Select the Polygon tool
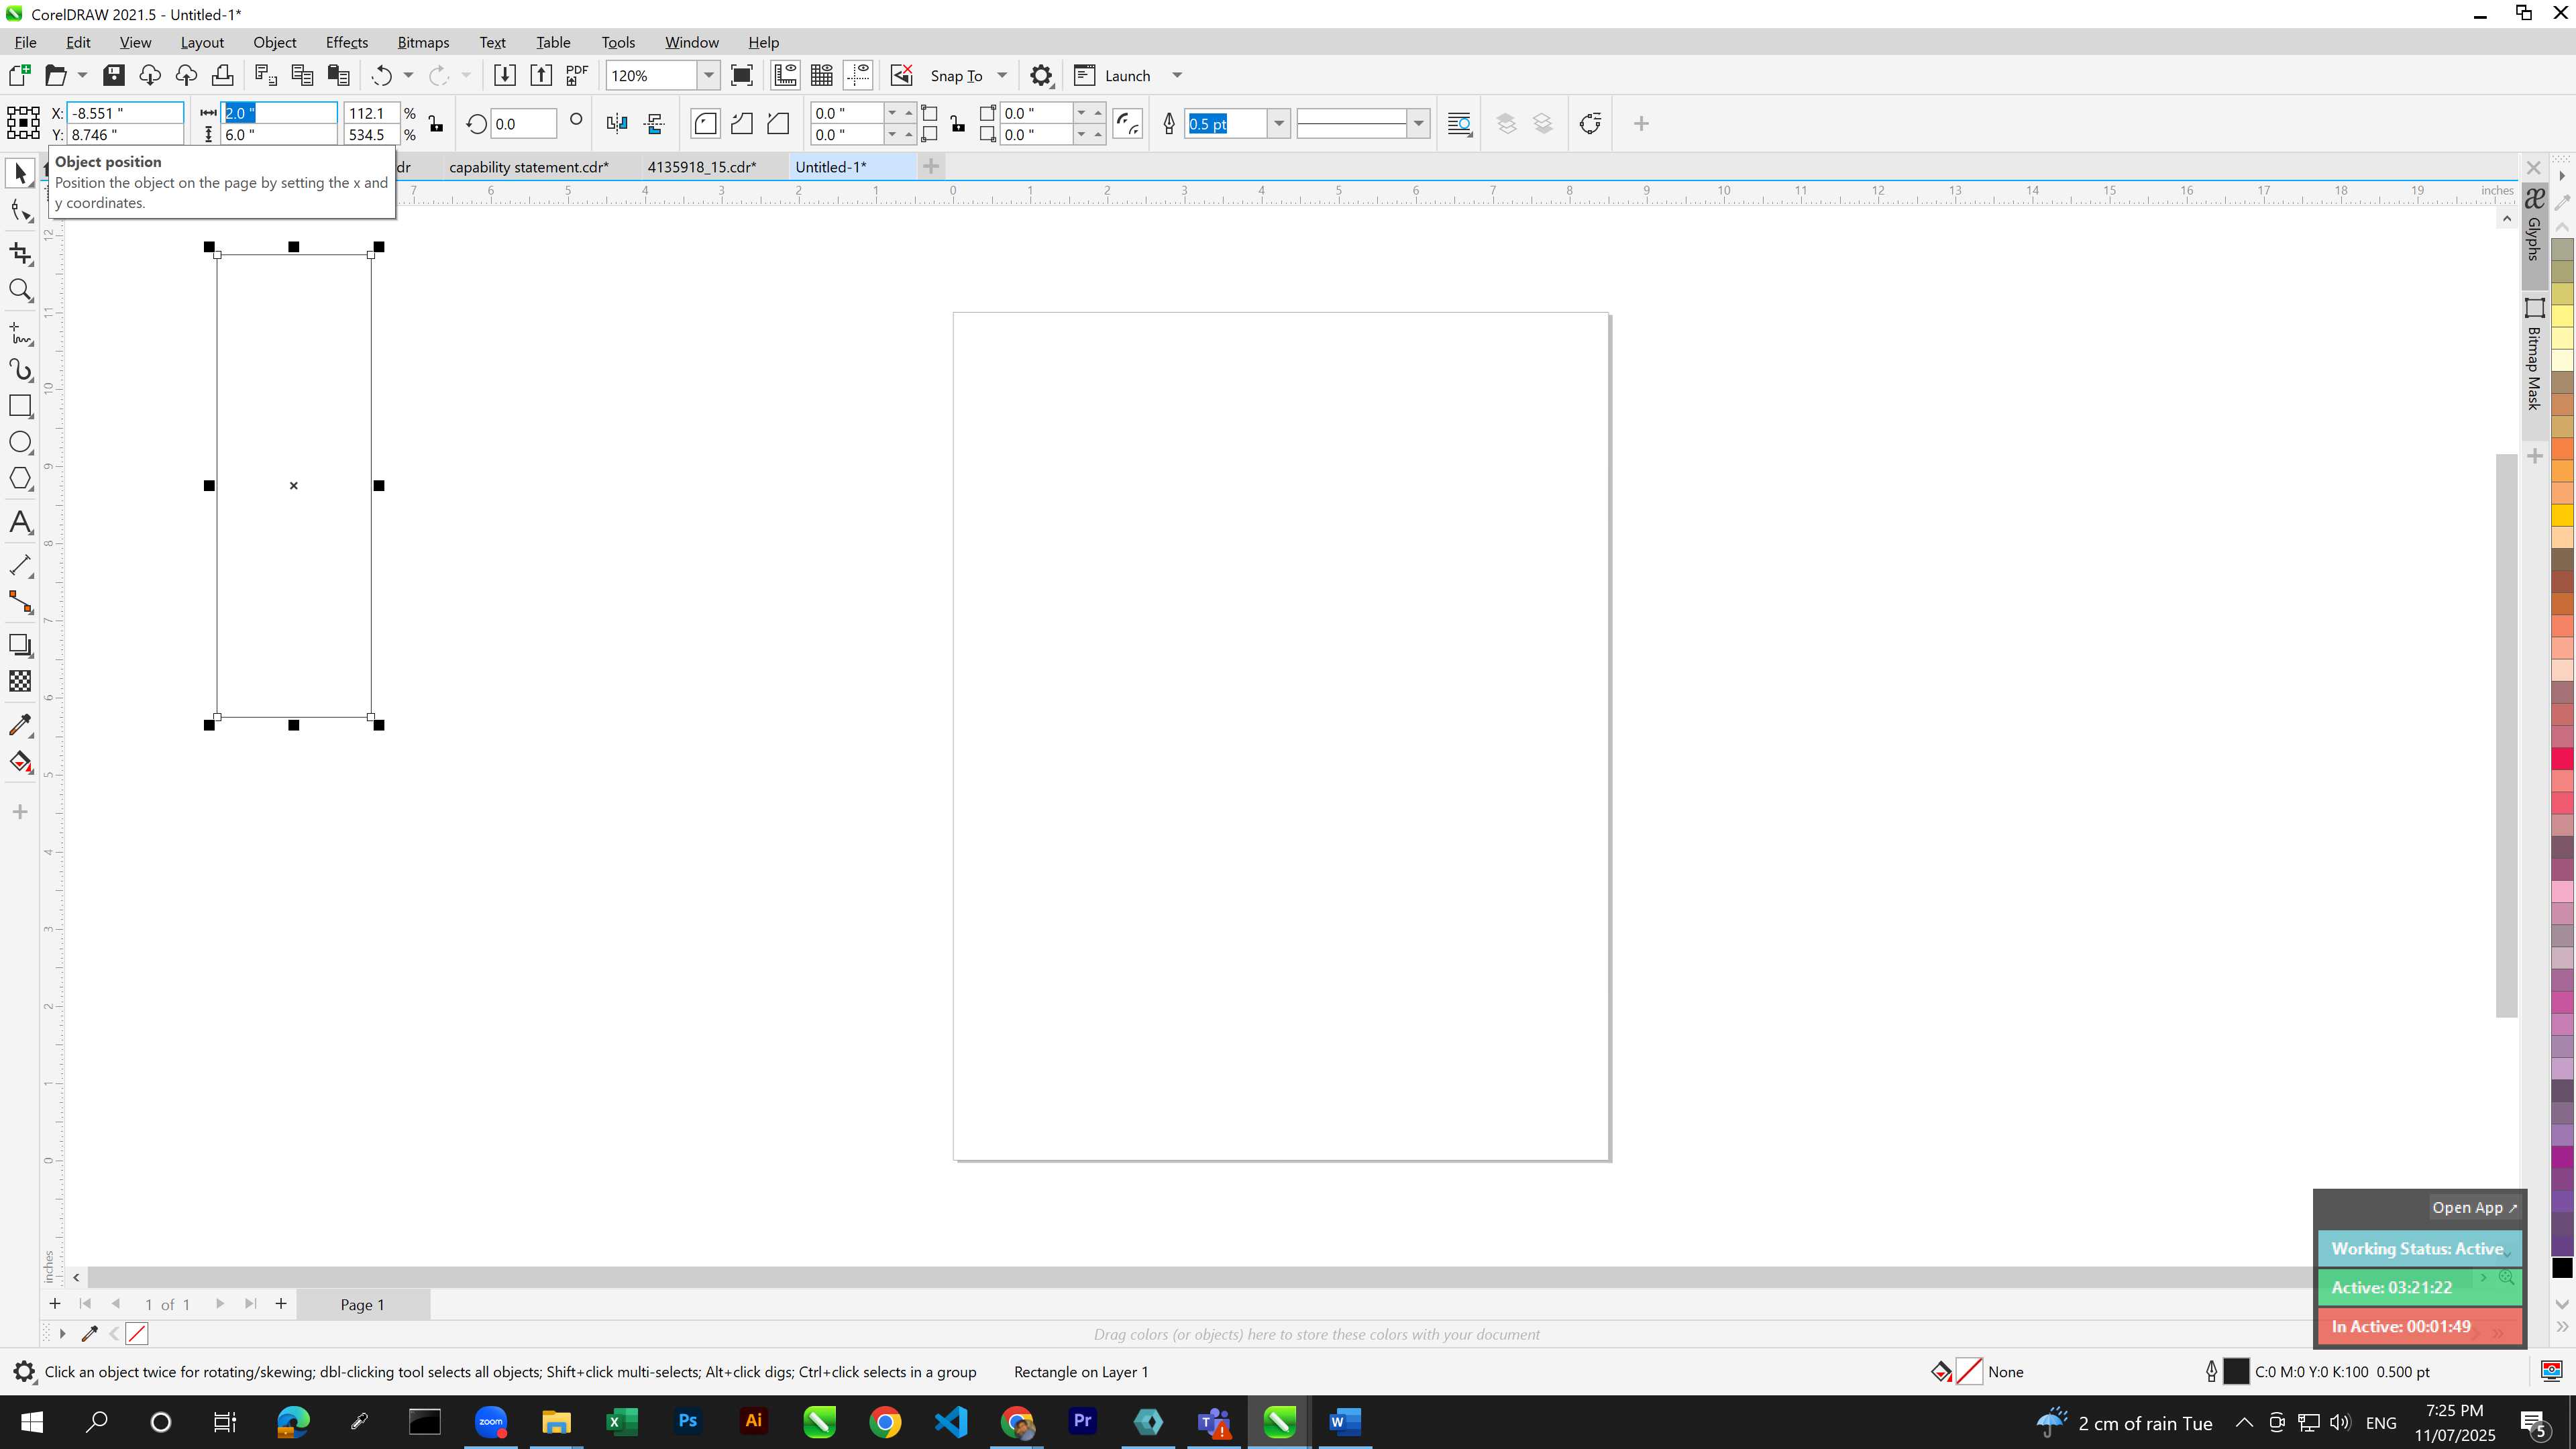The height and width of the screenshot is (1449, 2576). (20, 479)
